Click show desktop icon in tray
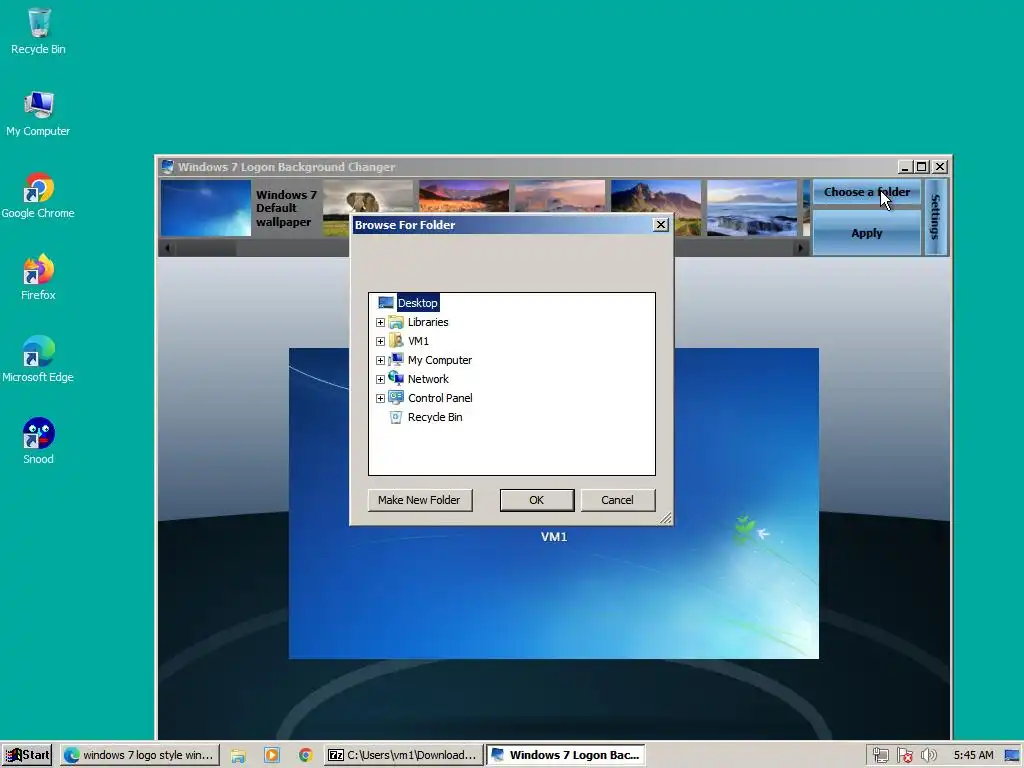 [x=1013, y=755]
